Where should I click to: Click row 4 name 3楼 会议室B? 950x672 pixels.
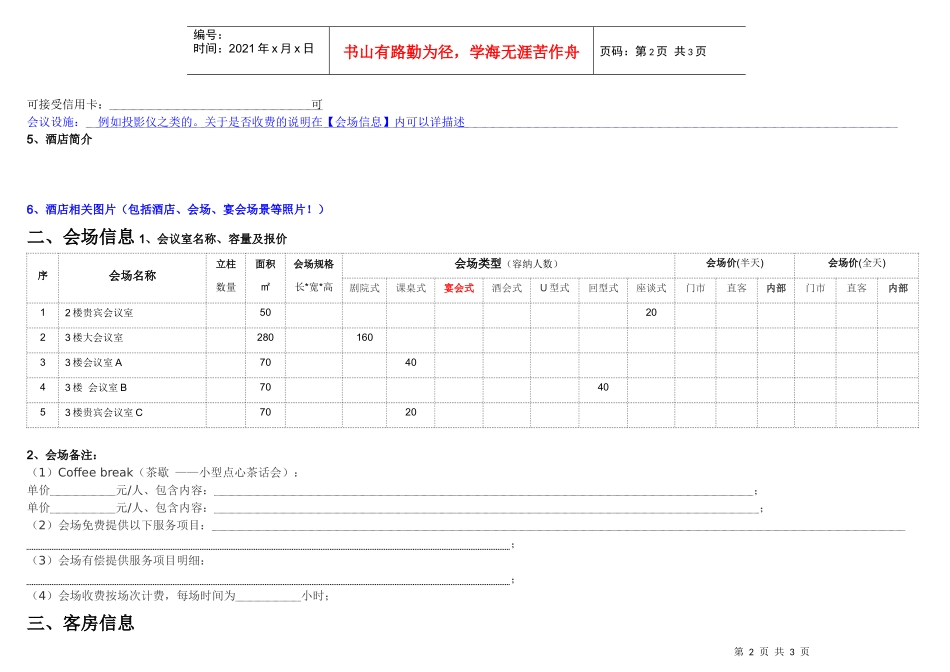[96, 388]
